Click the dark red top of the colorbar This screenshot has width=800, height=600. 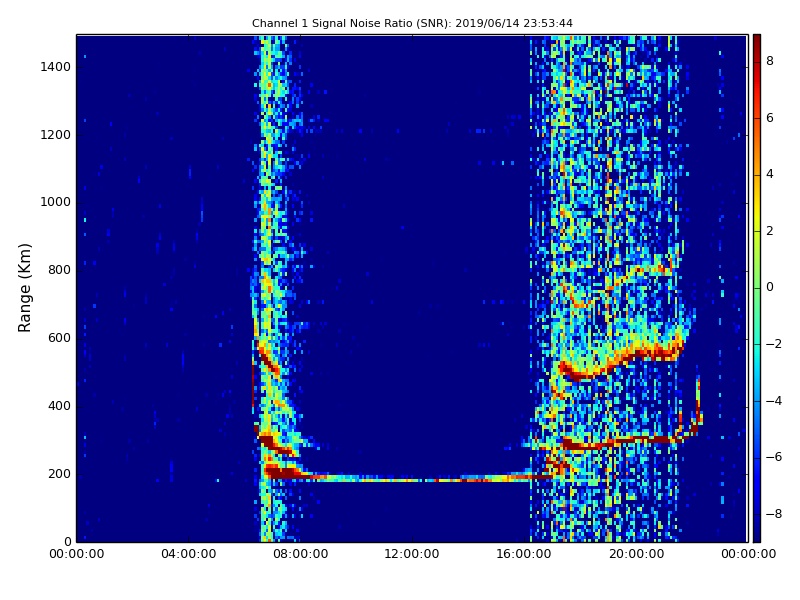click(757, 41)
